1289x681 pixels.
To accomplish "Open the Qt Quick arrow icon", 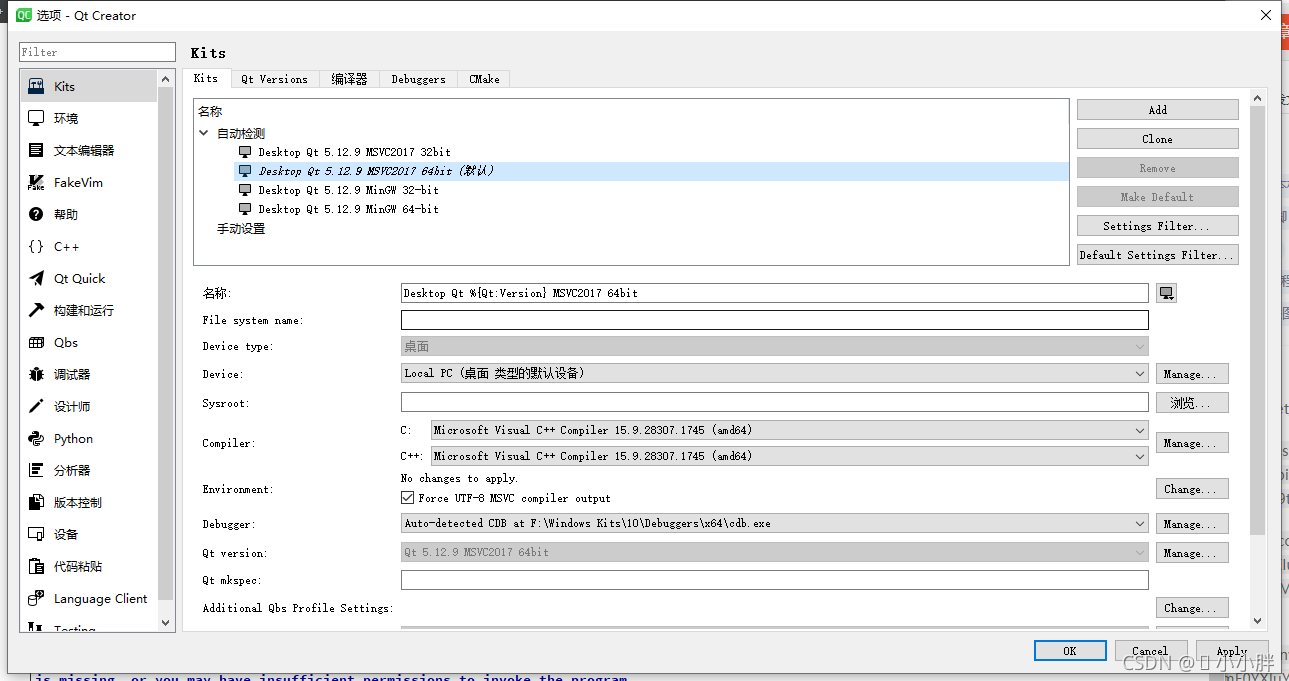I will (x=36, y=278).
